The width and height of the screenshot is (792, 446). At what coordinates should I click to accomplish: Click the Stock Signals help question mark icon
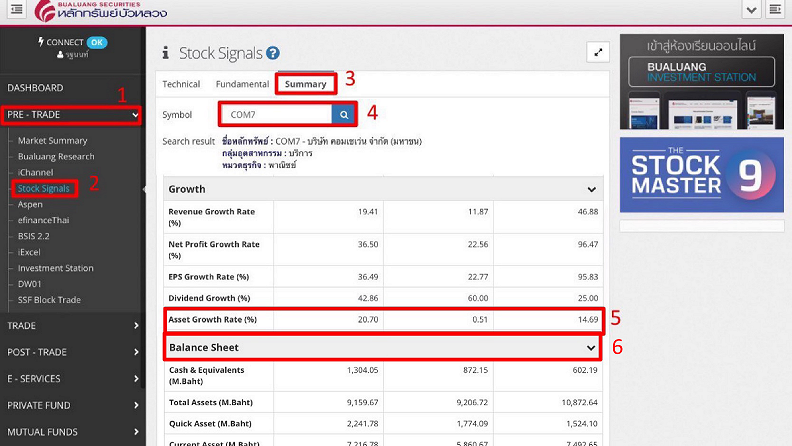click(273, 54)
